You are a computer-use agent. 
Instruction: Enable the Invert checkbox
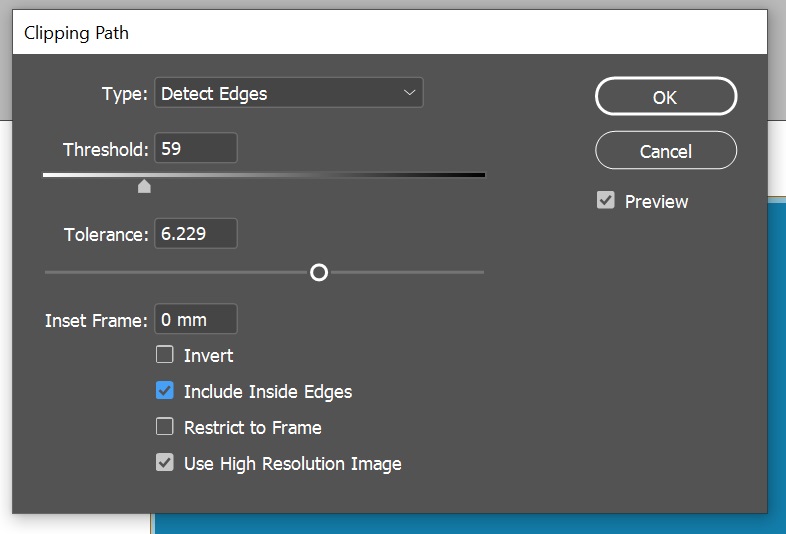[x=165, y=355]
